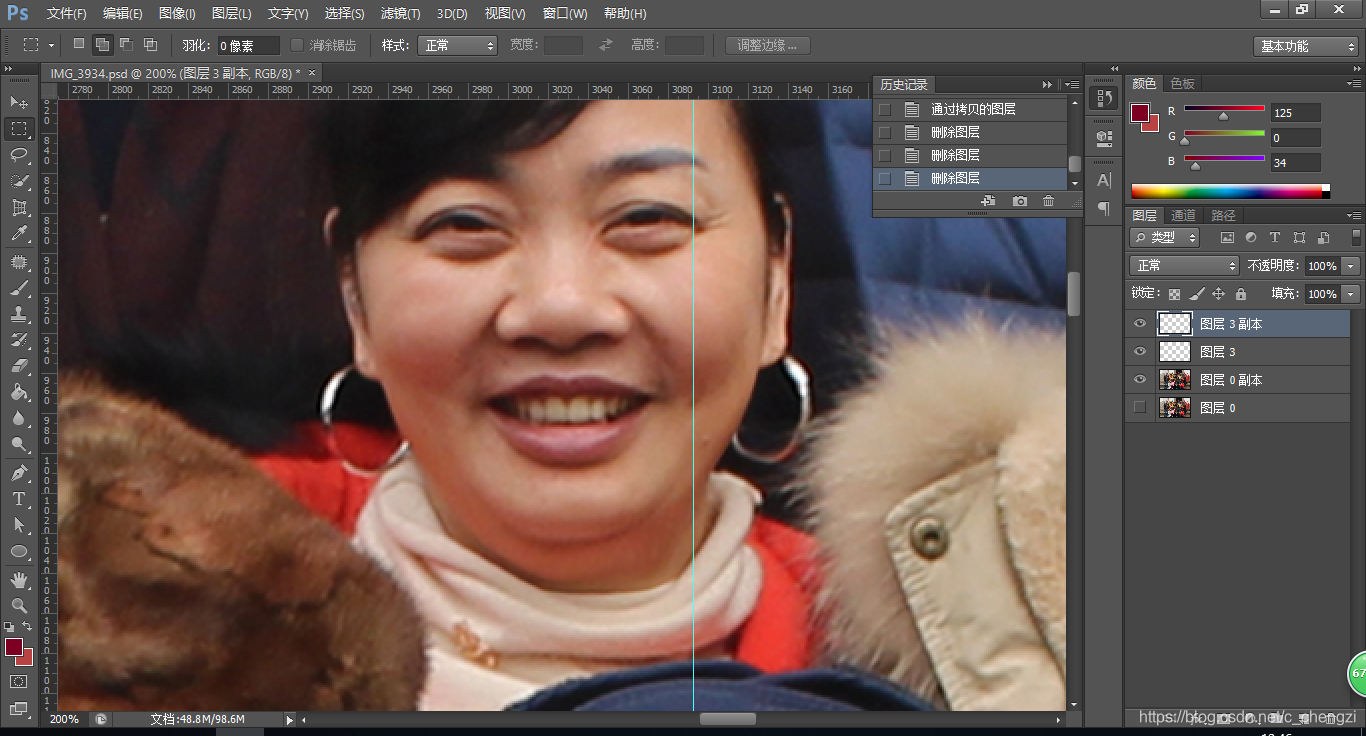The image size is (1366, 736).
Task: Select the Blur tool
Action: pos(19,418)
